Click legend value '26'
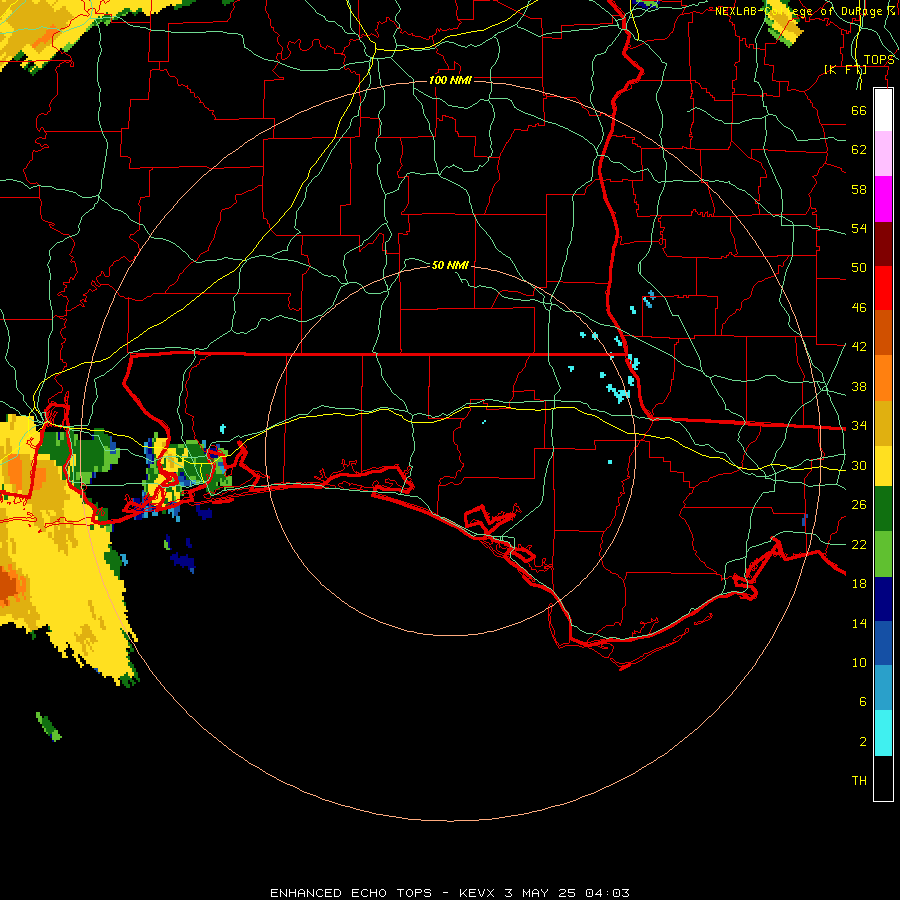Screen dimensions: 900x900 coord(859,505)
